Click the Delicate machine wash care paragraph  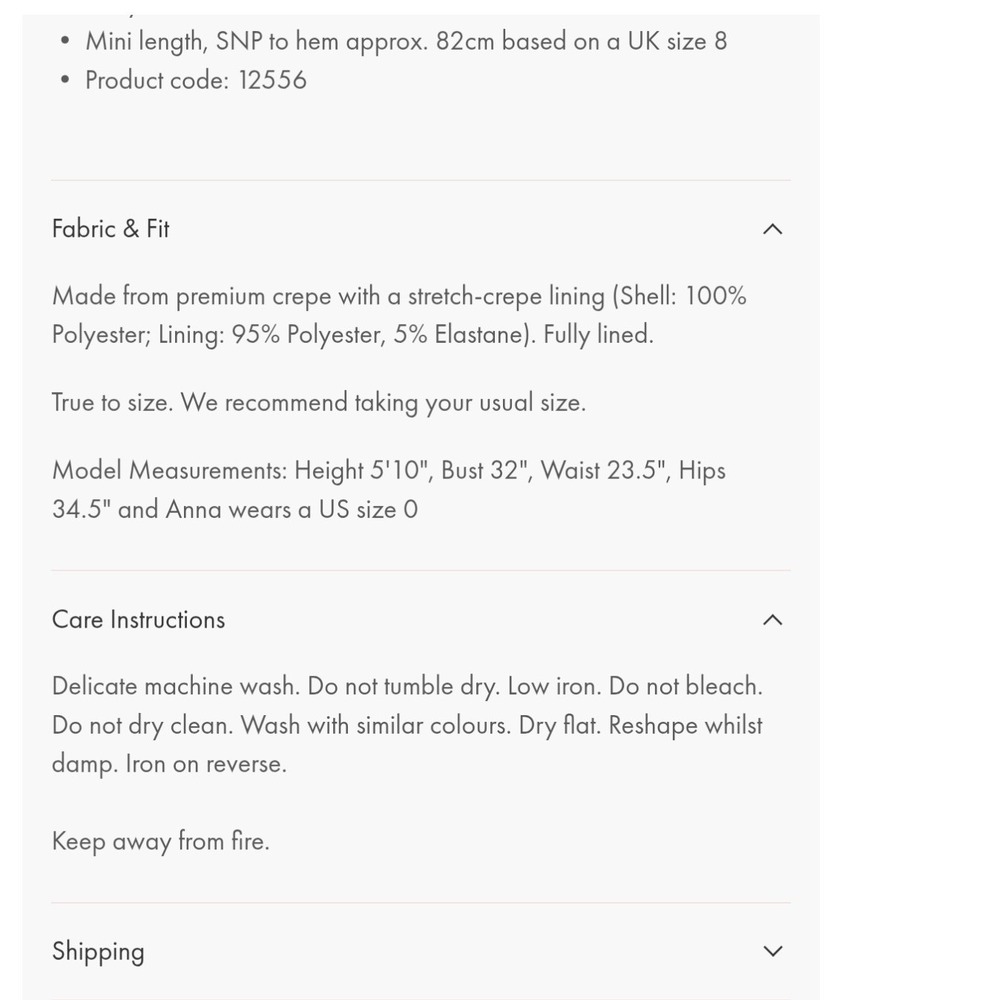click(407, 725)
